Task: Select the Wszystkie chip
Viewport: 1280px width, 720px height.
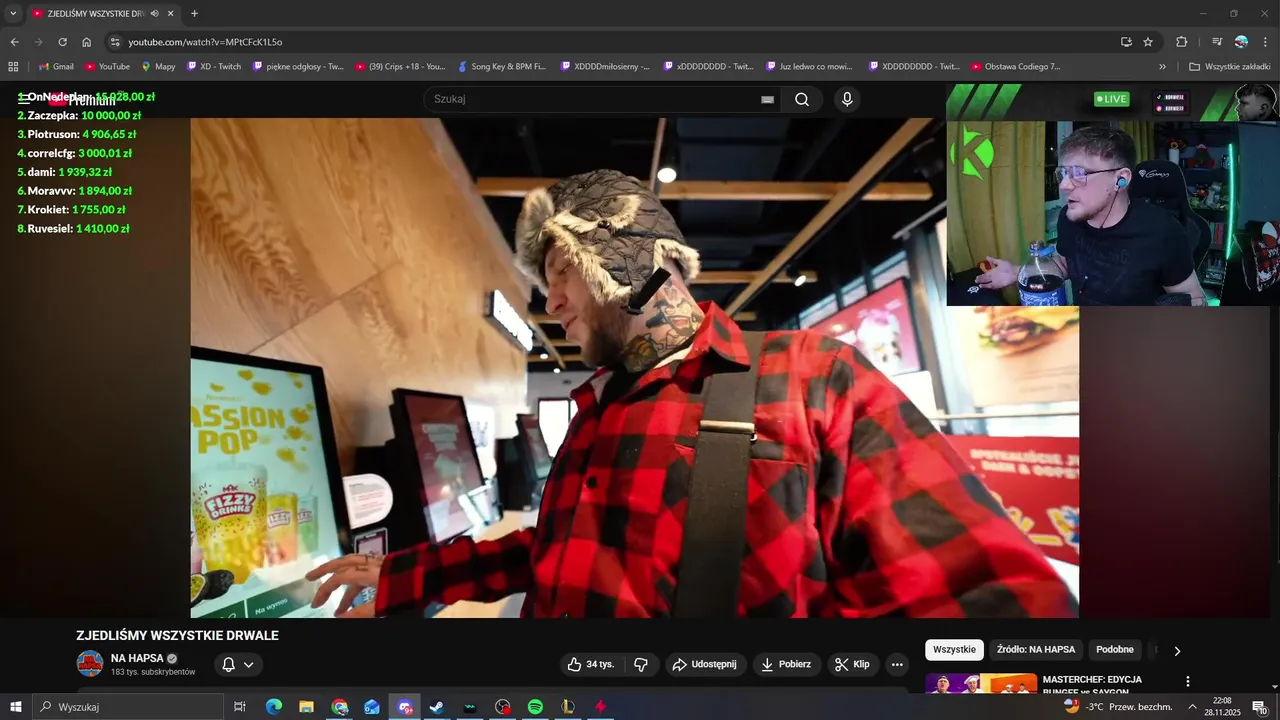Action: (x=954, y=650)
